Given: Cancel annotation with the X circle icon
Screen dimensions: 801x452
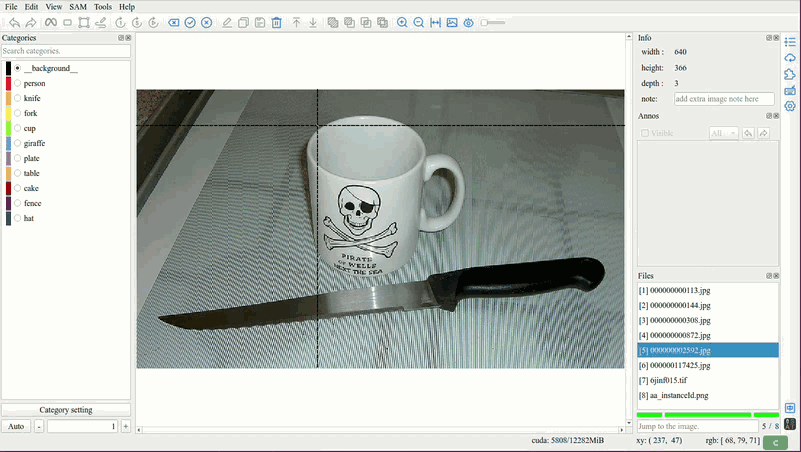Looking at the screenshot, I should (206, 22).
